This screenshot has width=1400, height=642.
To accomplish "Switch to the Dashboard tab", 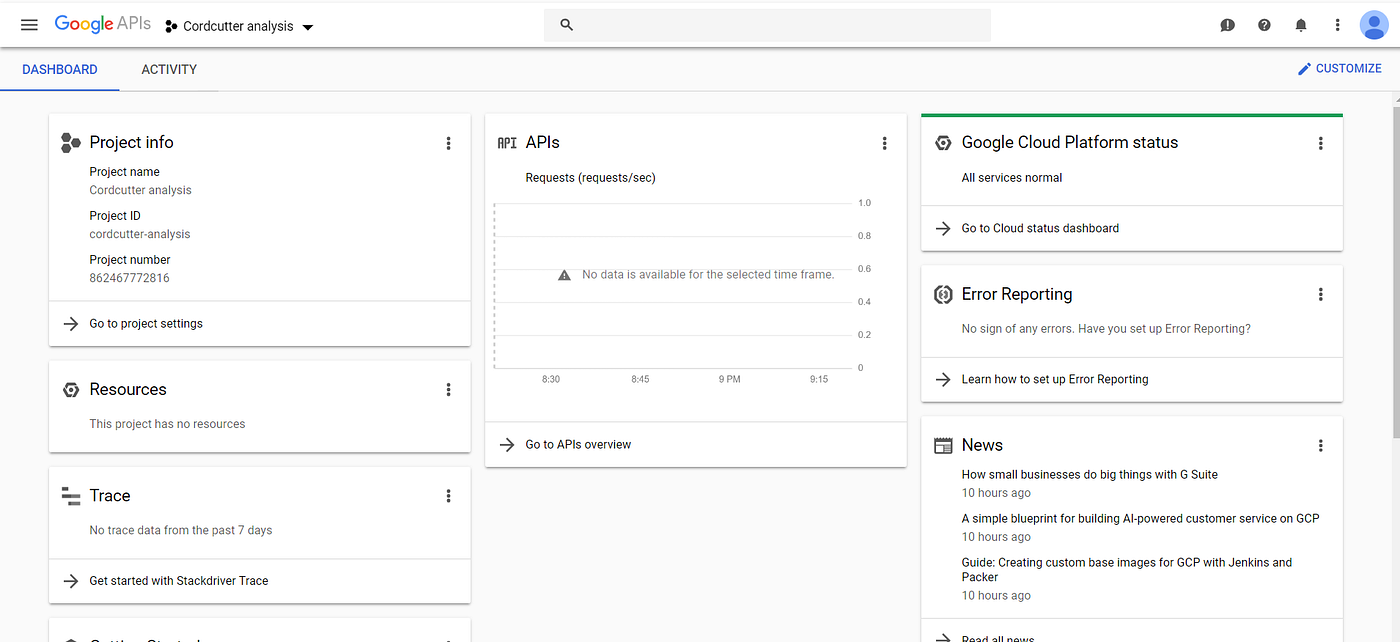I will pos(60,69).
